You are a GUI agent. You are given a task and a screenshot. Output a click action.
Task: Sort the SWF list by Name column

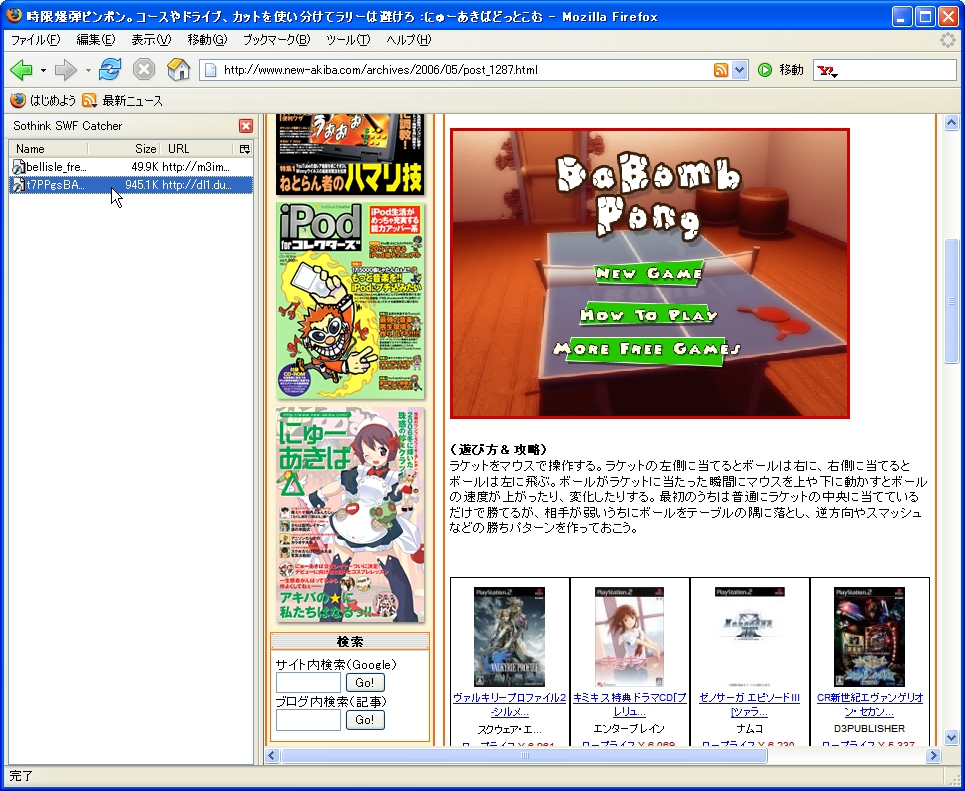(x=49, y=149)
